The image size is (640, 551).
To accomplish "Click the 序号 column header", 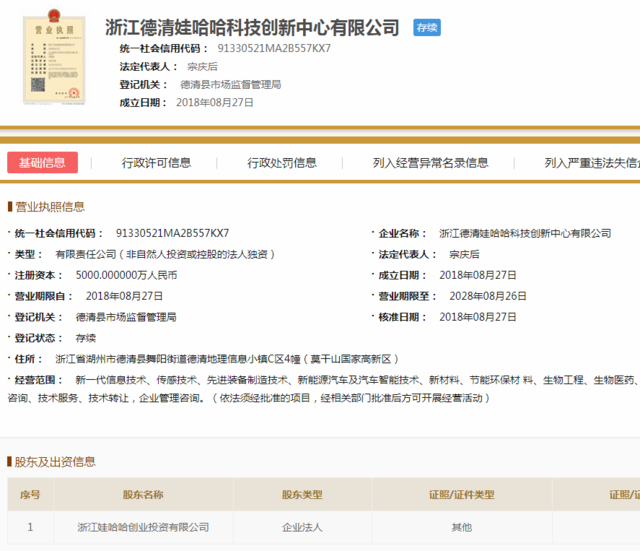I will [x=30, y=495].
